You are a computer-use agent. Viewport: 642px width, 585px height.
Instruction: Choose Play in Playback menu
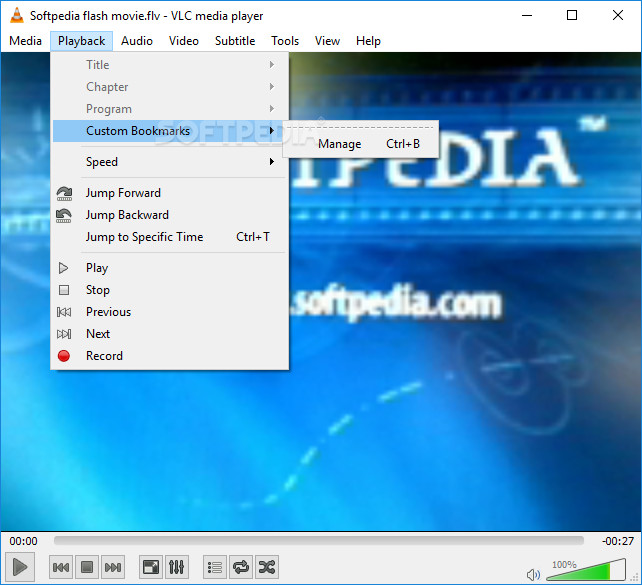(169, 268)
